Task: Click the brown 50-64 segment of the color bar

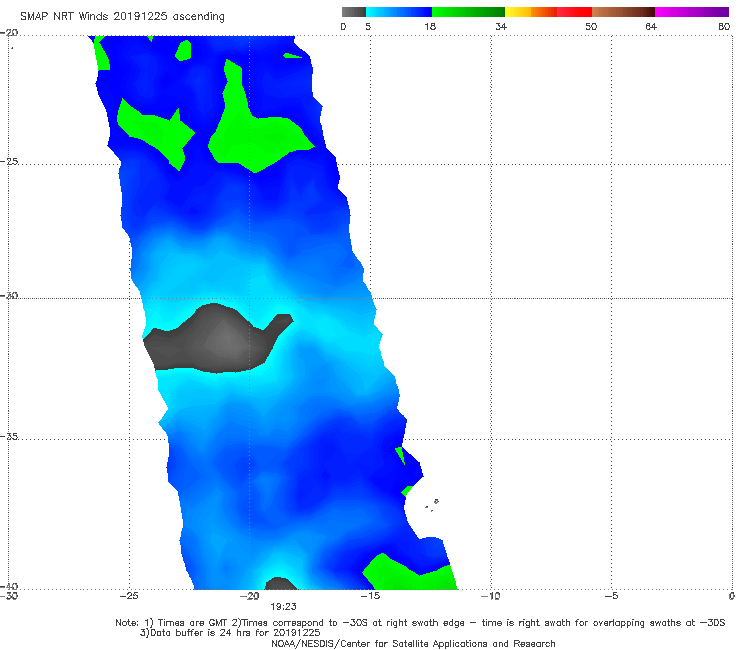Action: [x=623, y=12]
